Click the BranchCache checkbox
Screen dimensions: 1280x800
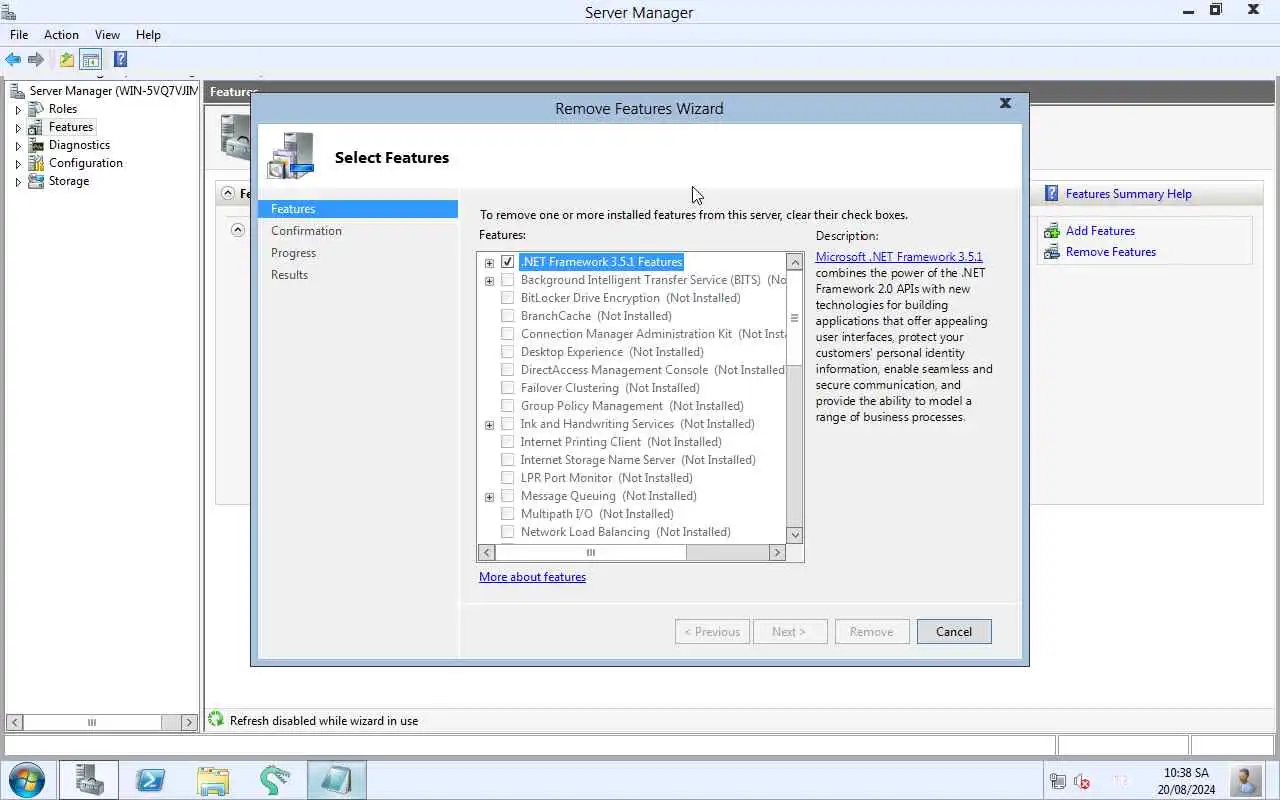pos(508,316)
